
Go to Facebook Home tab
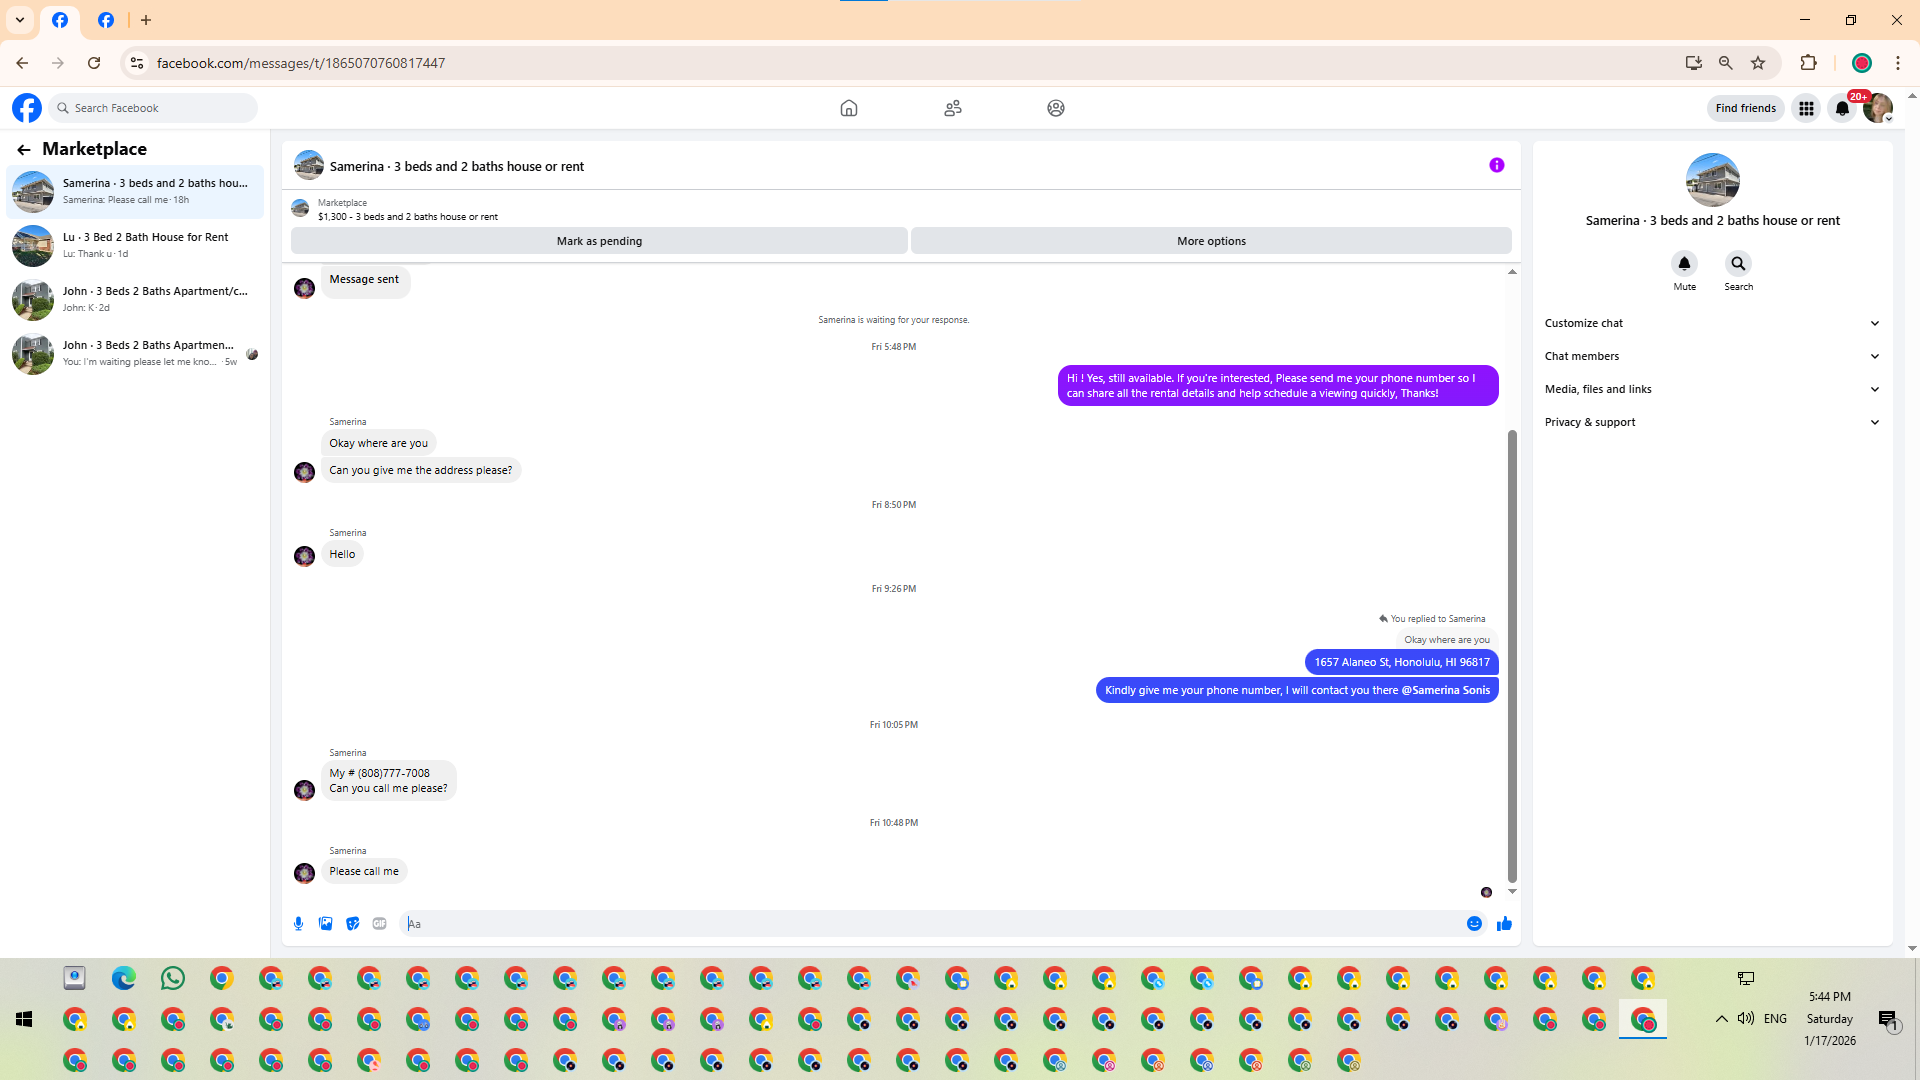point(848,108)
